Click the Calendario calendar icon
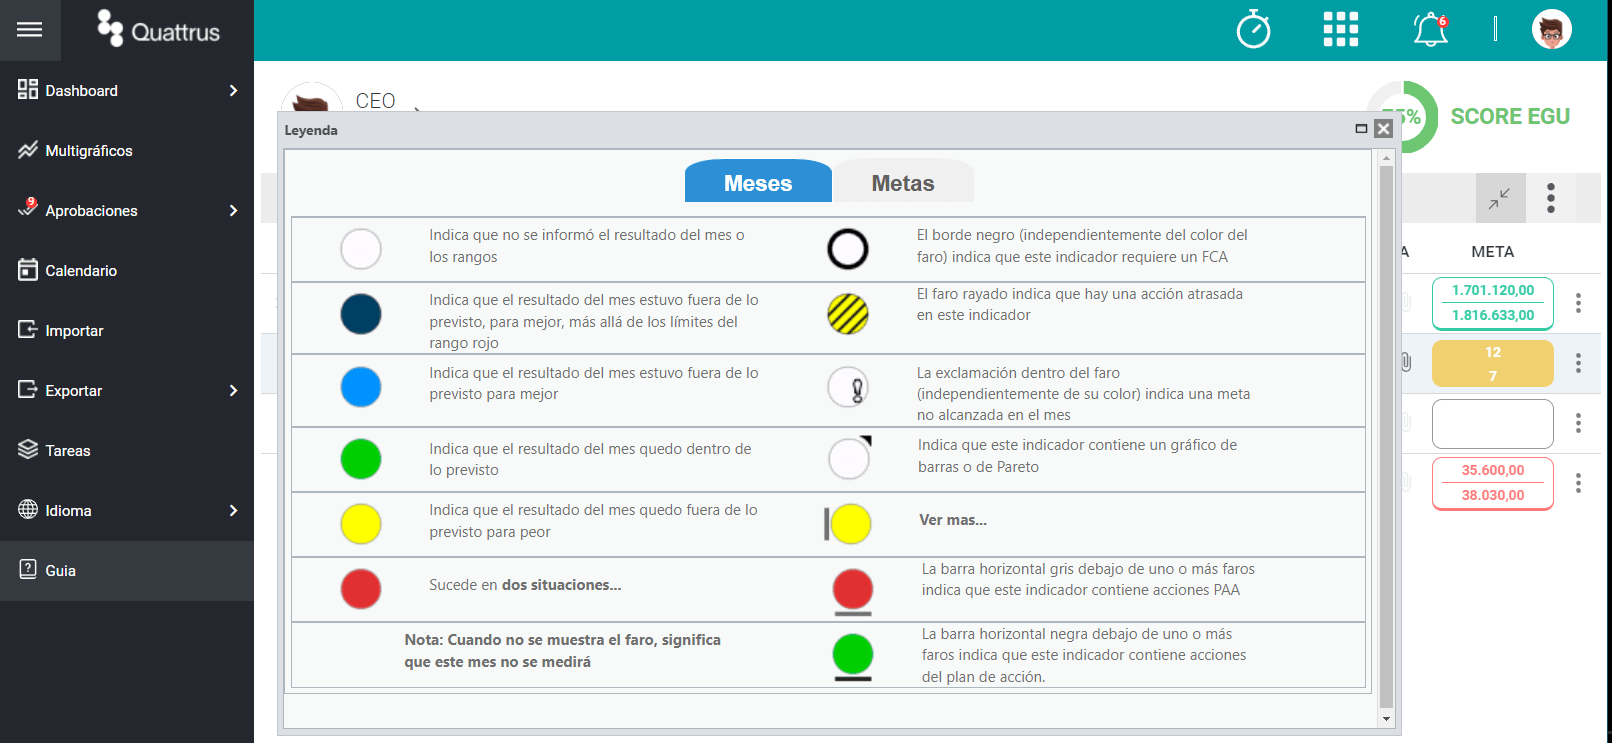 [28, 269]
